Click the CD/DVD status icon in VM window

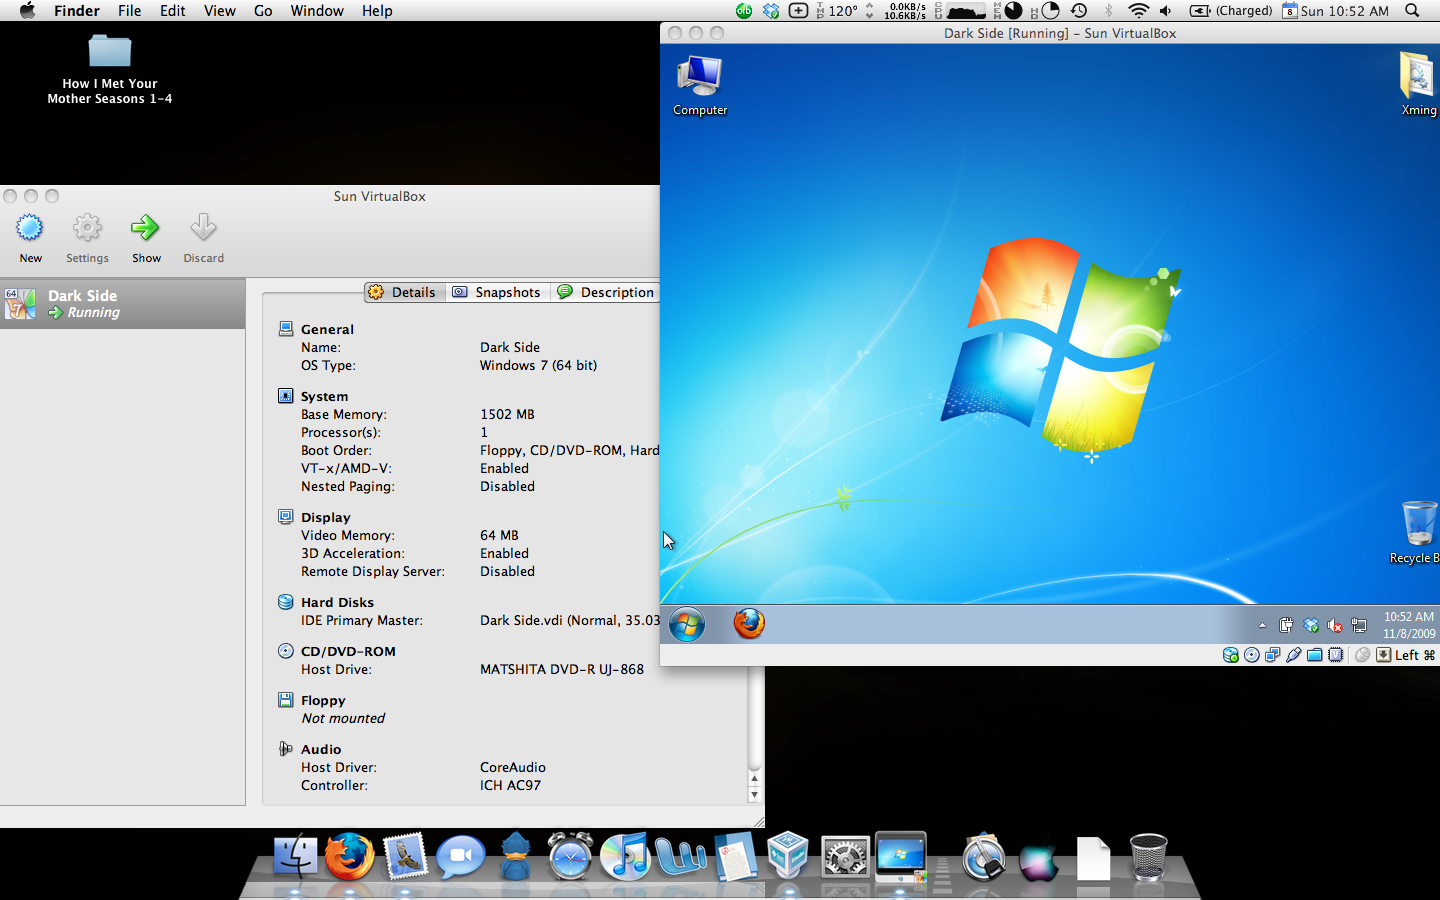[1252, 655]
